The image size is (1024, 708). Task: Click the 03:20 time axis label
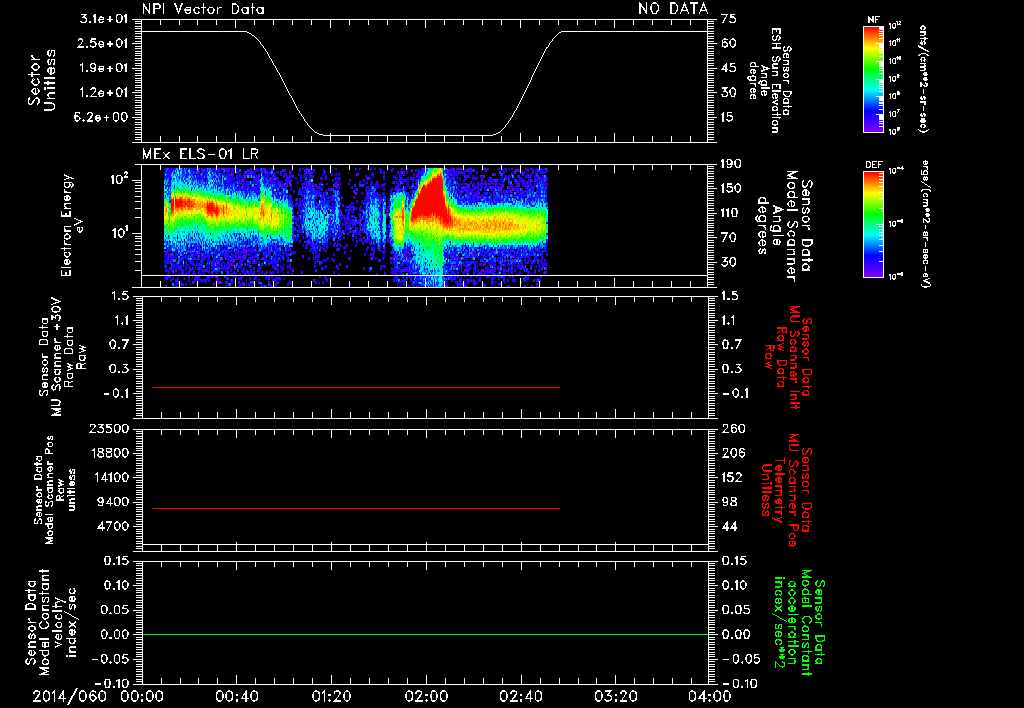tap(615, 696)
